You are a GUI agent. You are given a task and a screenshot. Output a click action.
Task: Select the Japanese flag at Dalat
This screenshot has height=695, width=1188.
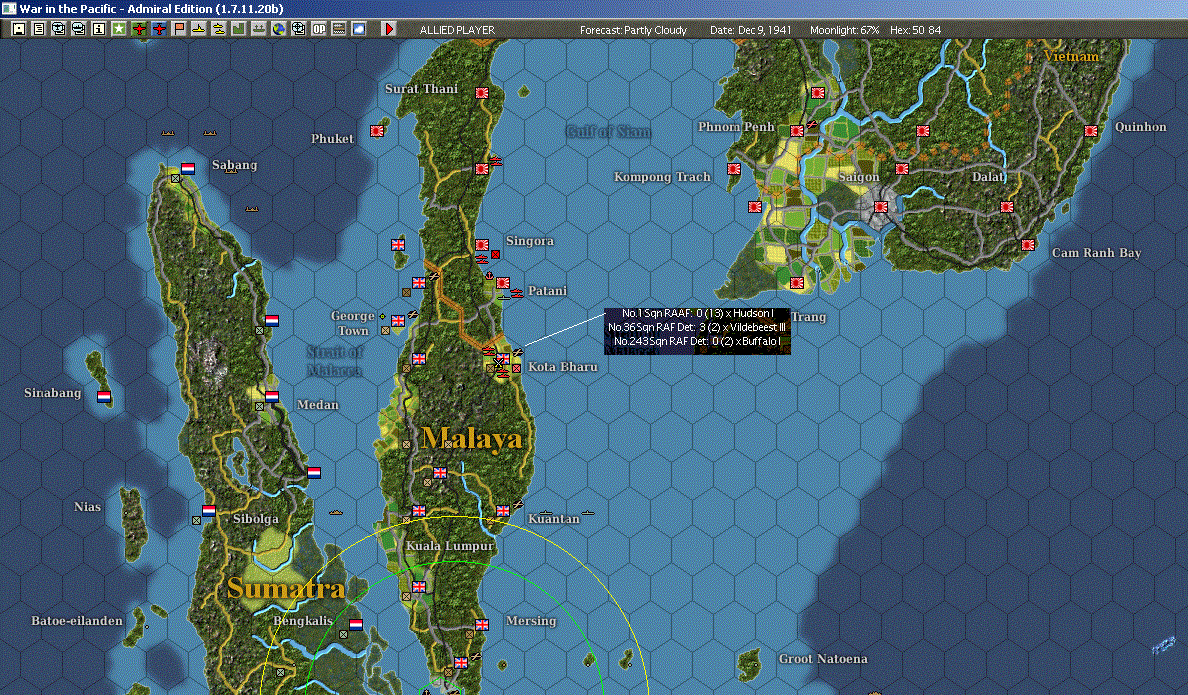pos(1007,207)
